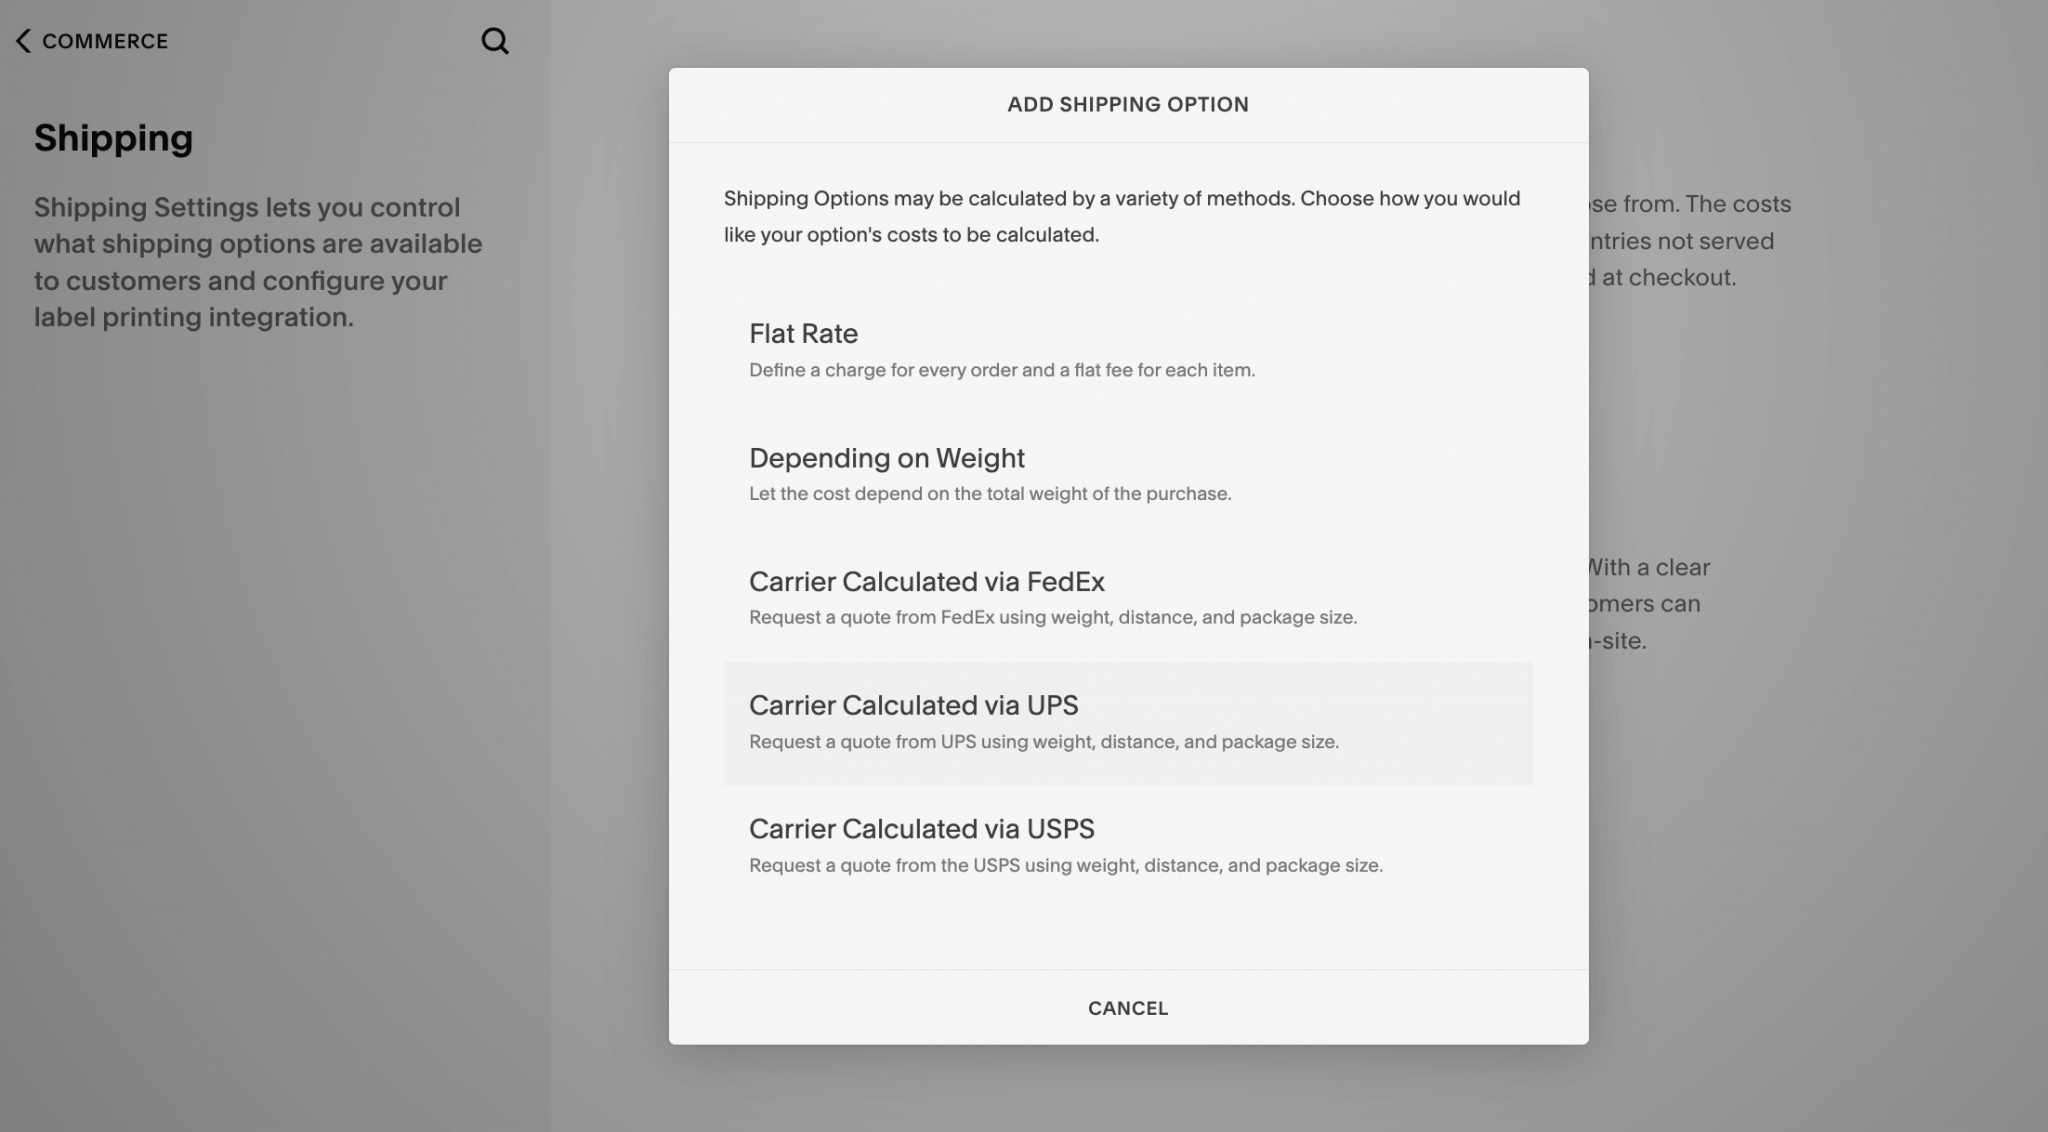
Task: Click the ADD SHIPPING OPTION dialog title
Action: pyautogui.click(x=1127, y=105)
